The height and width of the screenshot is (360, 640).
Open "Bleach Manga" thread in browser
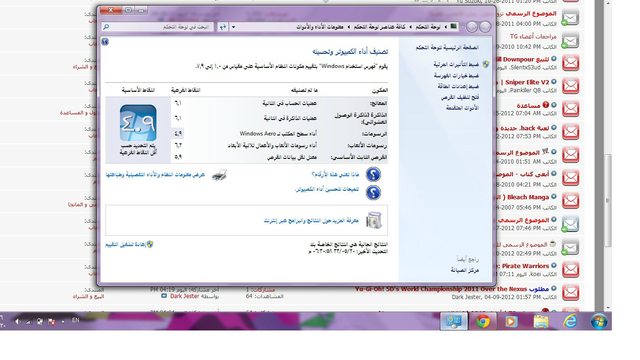(x=527, y=198)
